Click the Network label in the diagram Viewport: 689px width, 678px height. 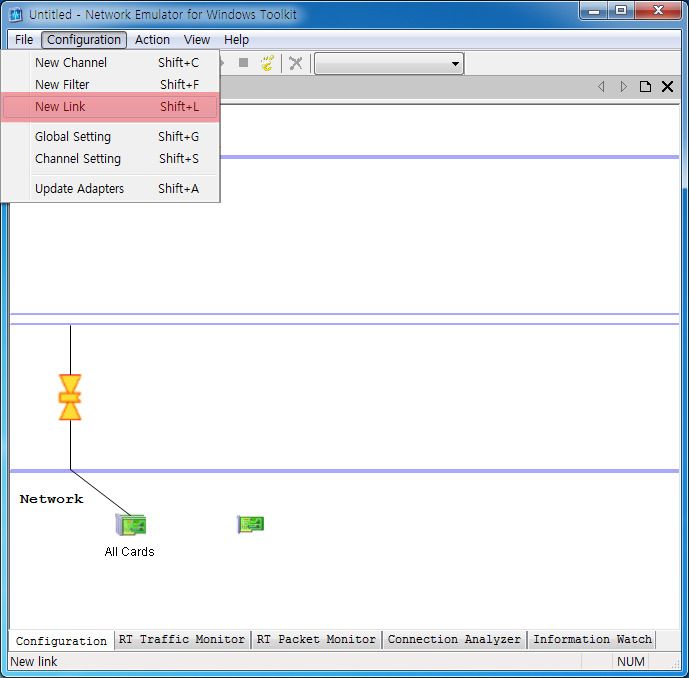tap(51, 499)
